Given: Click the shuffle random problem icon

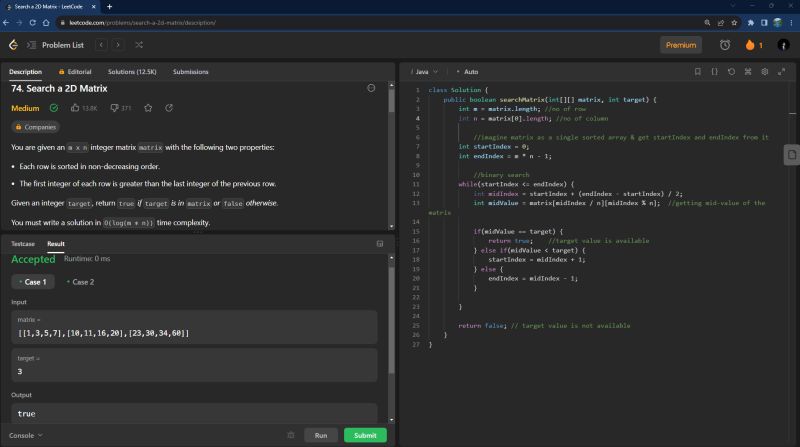Looking at the screenshot, I should click(138, 45).
